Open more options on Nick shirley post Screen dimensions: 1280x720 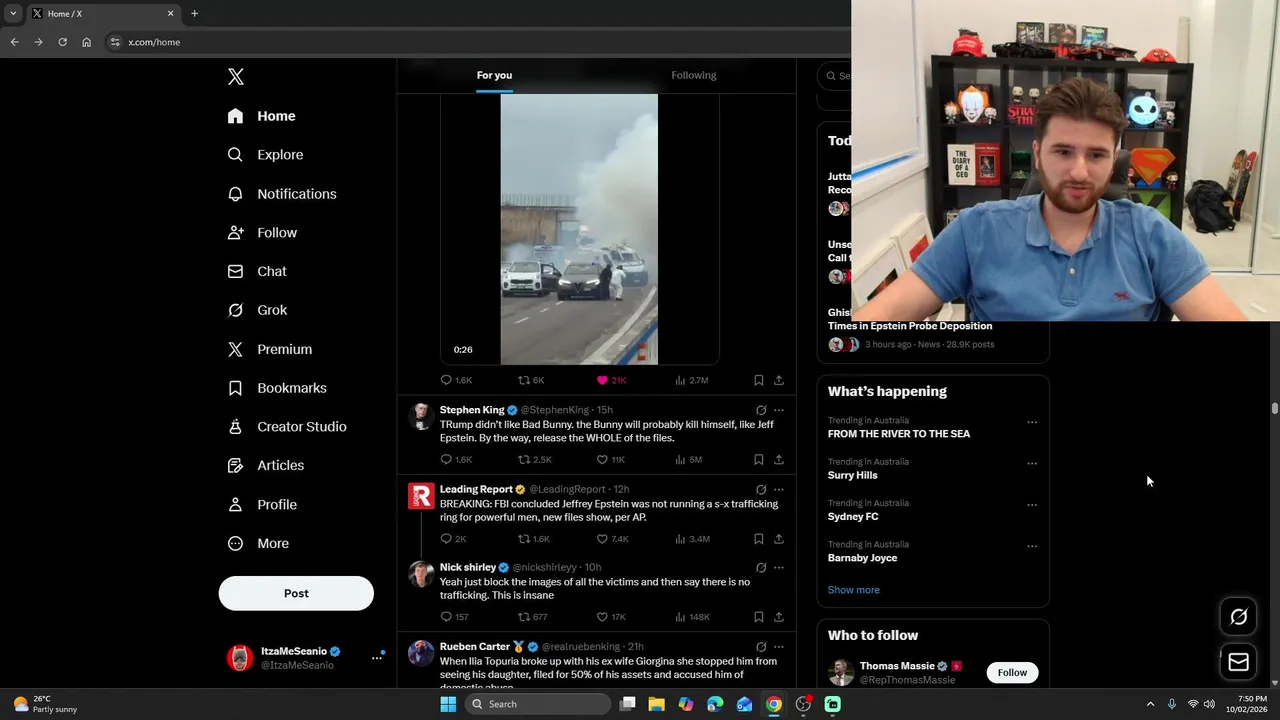779,568
